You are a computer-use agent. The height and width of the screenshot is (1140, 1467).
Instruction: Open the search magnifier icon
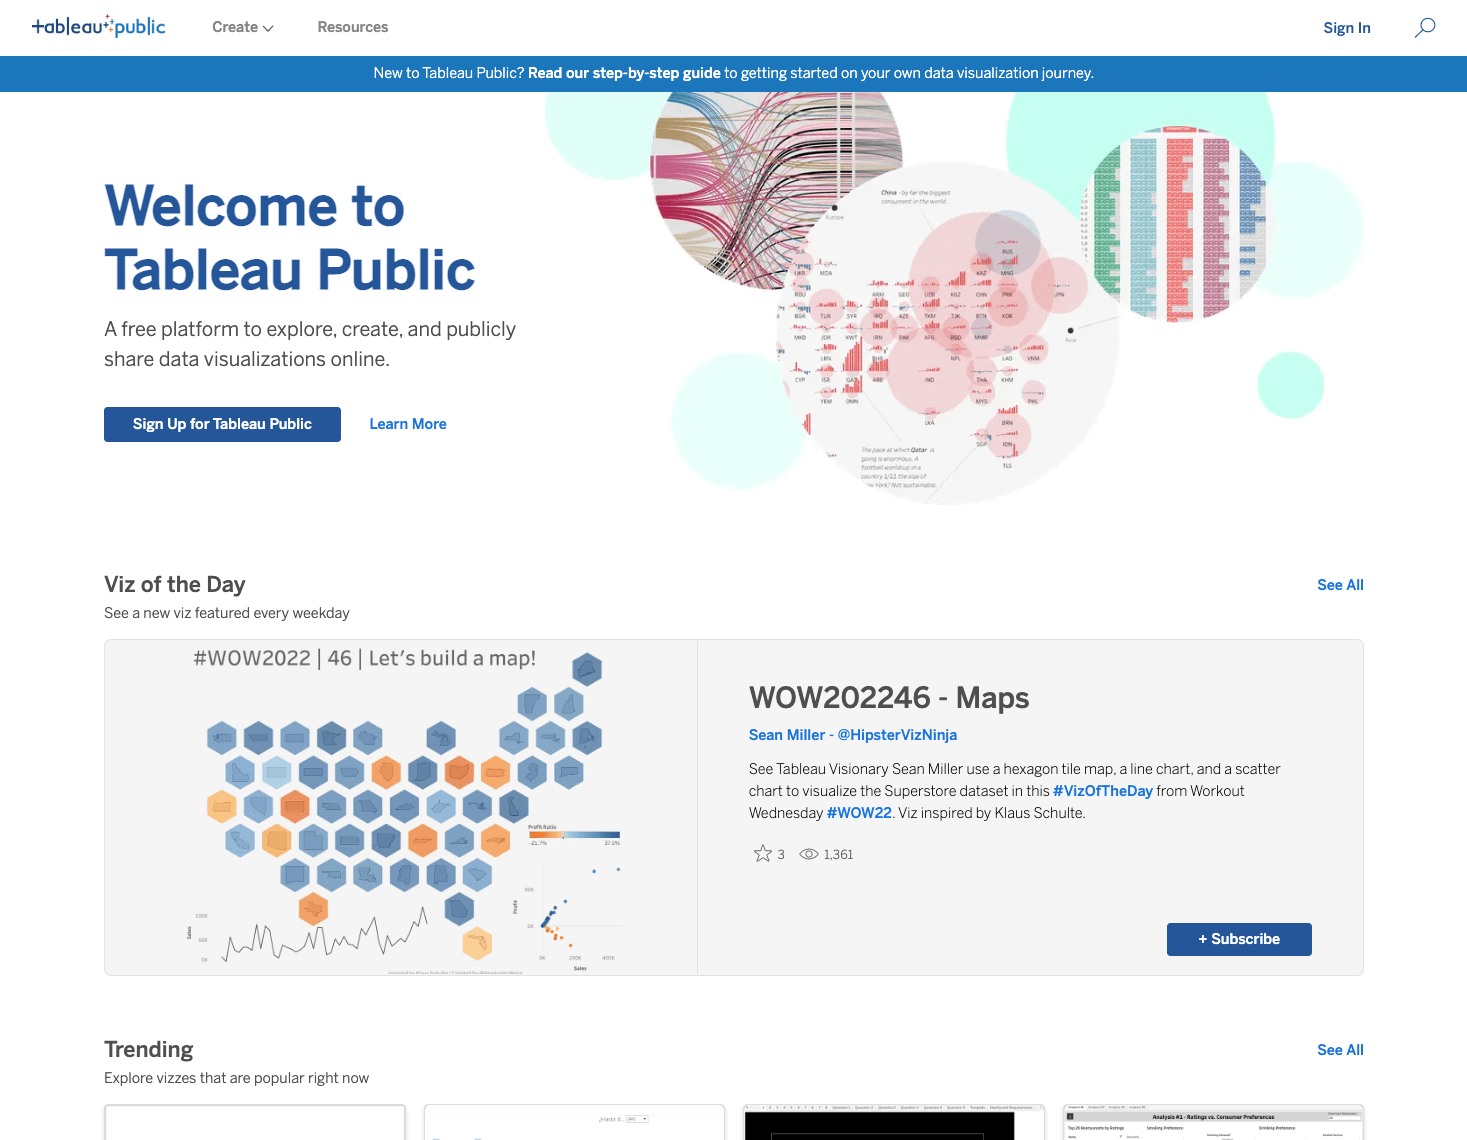coord(1425,27)
